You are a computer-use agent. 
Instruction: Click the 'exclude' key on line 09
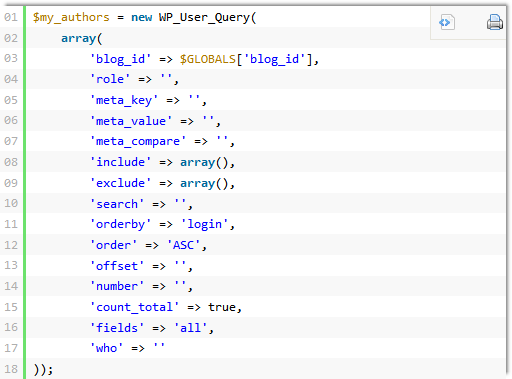[120, 183]
